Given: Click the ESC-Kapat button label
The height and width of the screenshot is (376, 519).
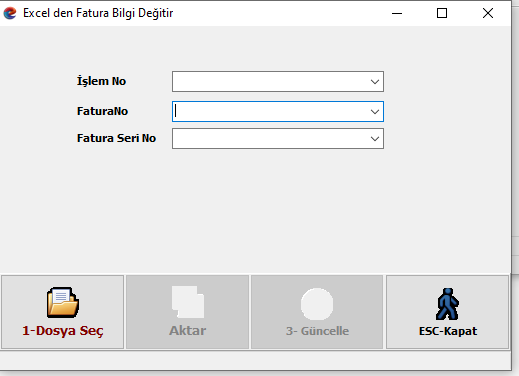Looking at the screenshot, I should [448, 331].
